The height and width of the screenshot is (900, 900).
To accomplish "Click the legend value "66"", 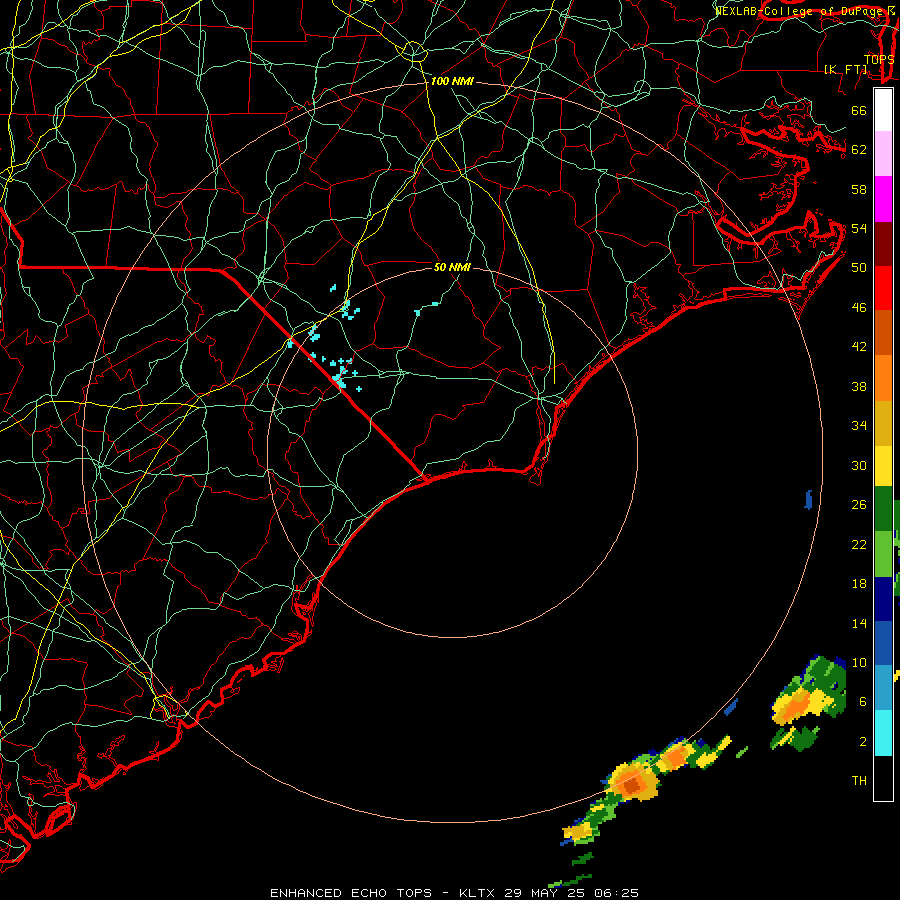I will 859,111.
